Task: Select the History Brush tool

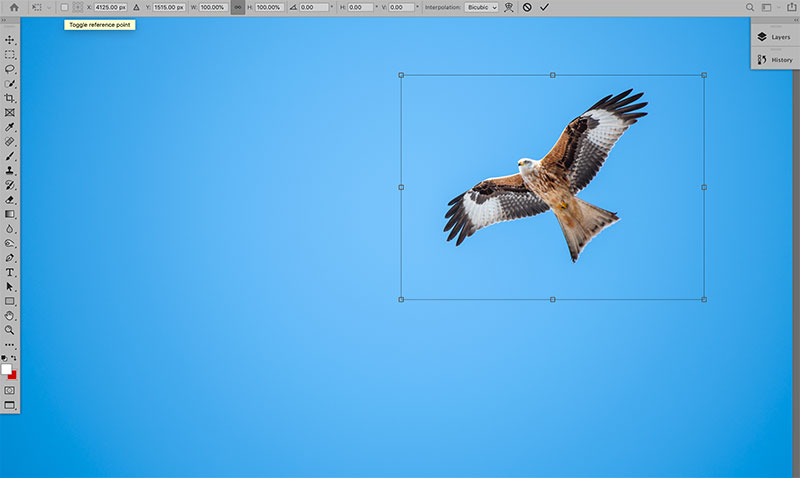Action: click(x=10, y=185)
